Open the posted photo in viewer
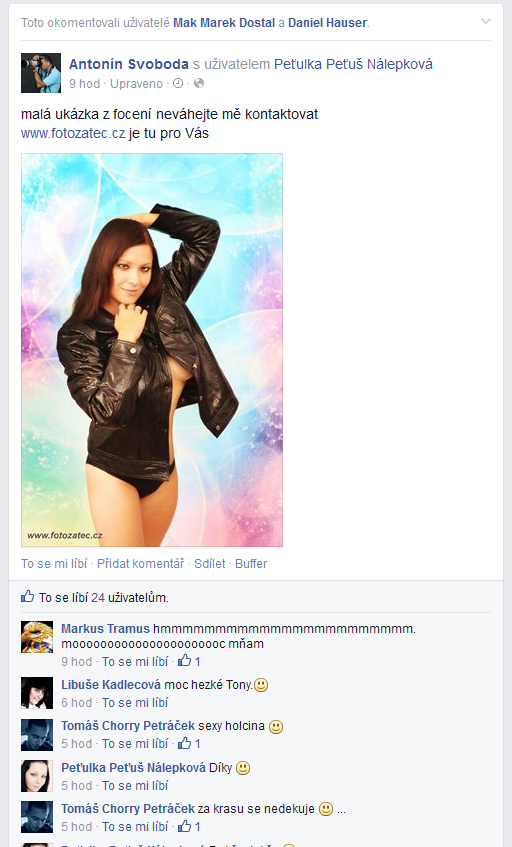 [x=152, y=350]
